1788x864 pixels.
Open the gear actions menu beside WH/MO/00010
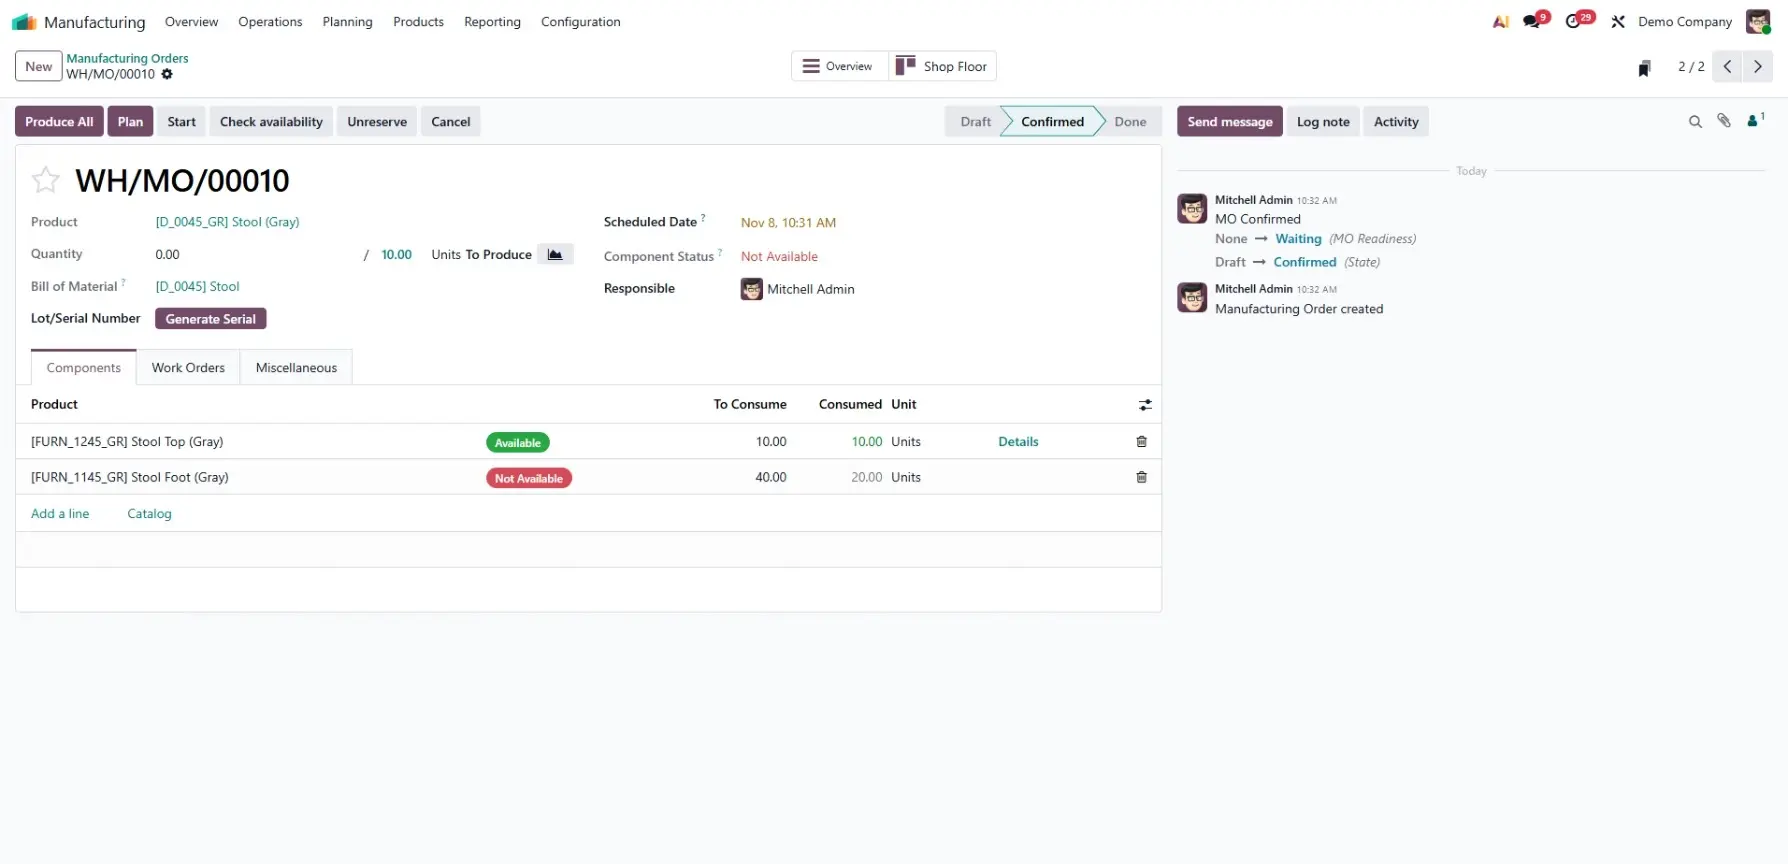pos(167,74)
